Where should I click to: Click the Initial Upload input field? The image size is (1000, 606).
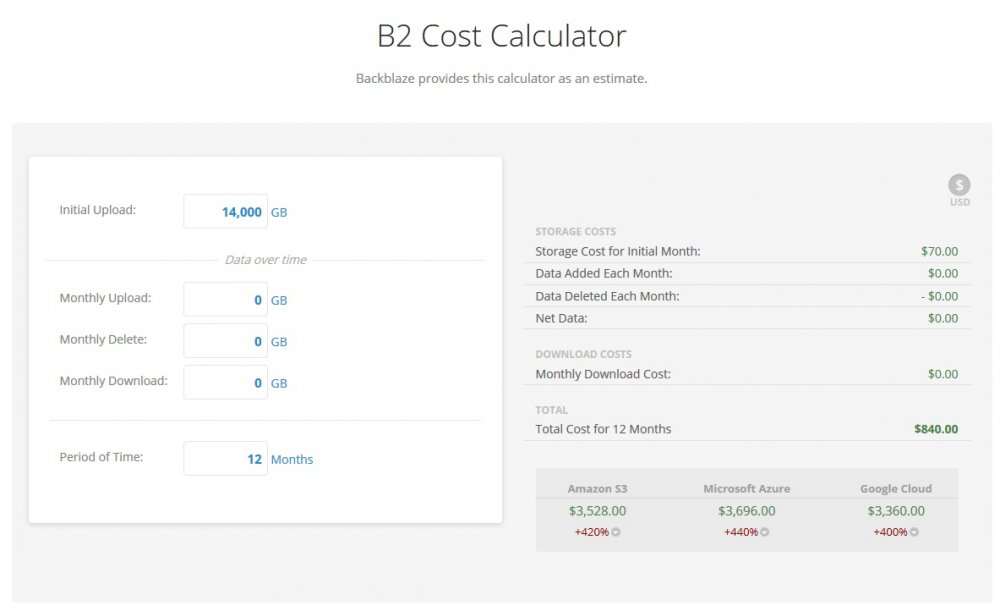(x=225, y=212)
